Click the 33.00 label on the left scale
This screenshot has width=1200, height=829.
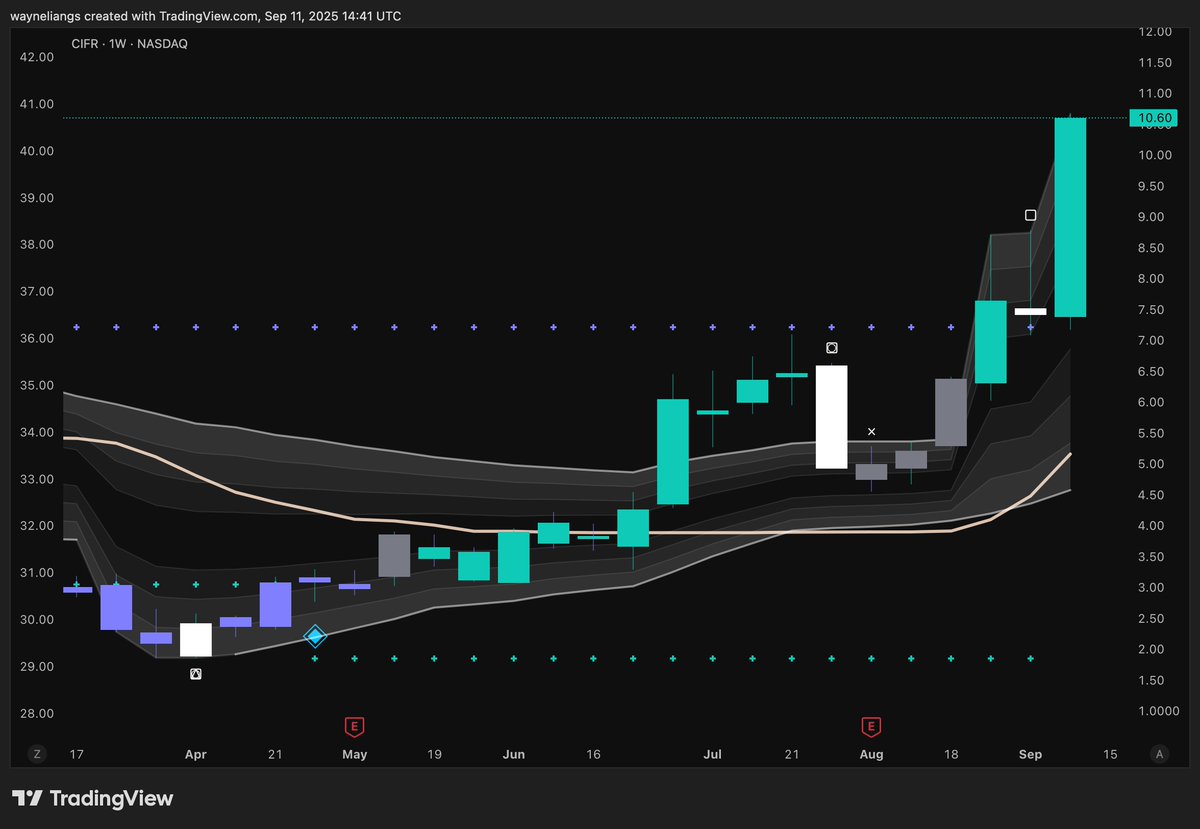(x=37, y=479)
